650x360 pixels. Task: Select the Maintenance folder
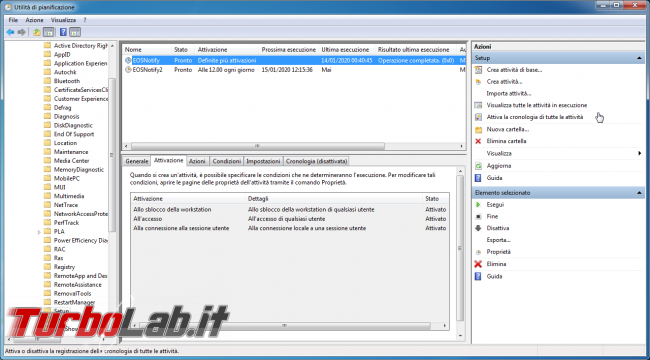71,152
